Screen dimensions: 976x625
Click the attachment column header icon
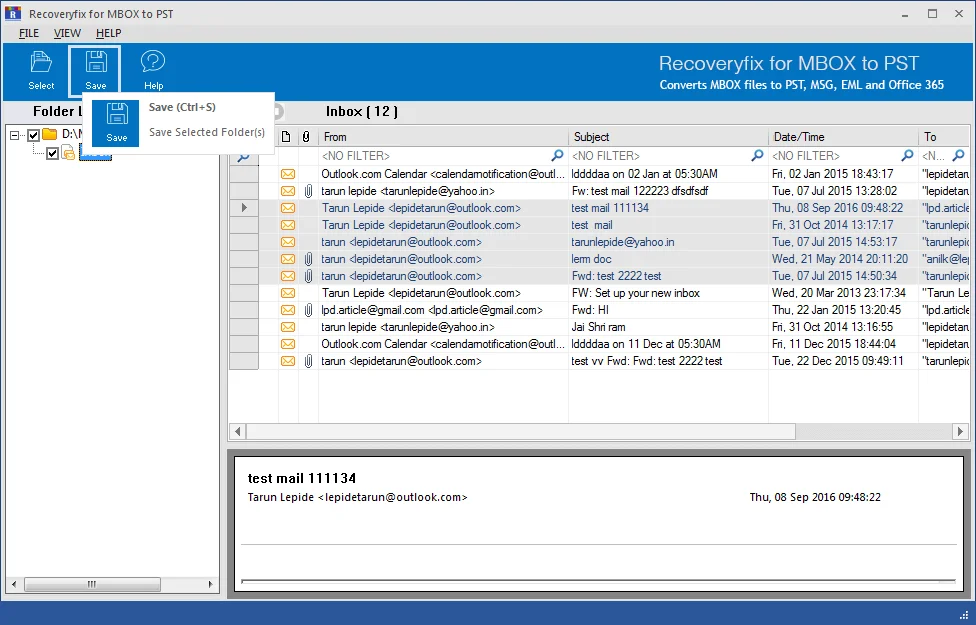[306, 137]
